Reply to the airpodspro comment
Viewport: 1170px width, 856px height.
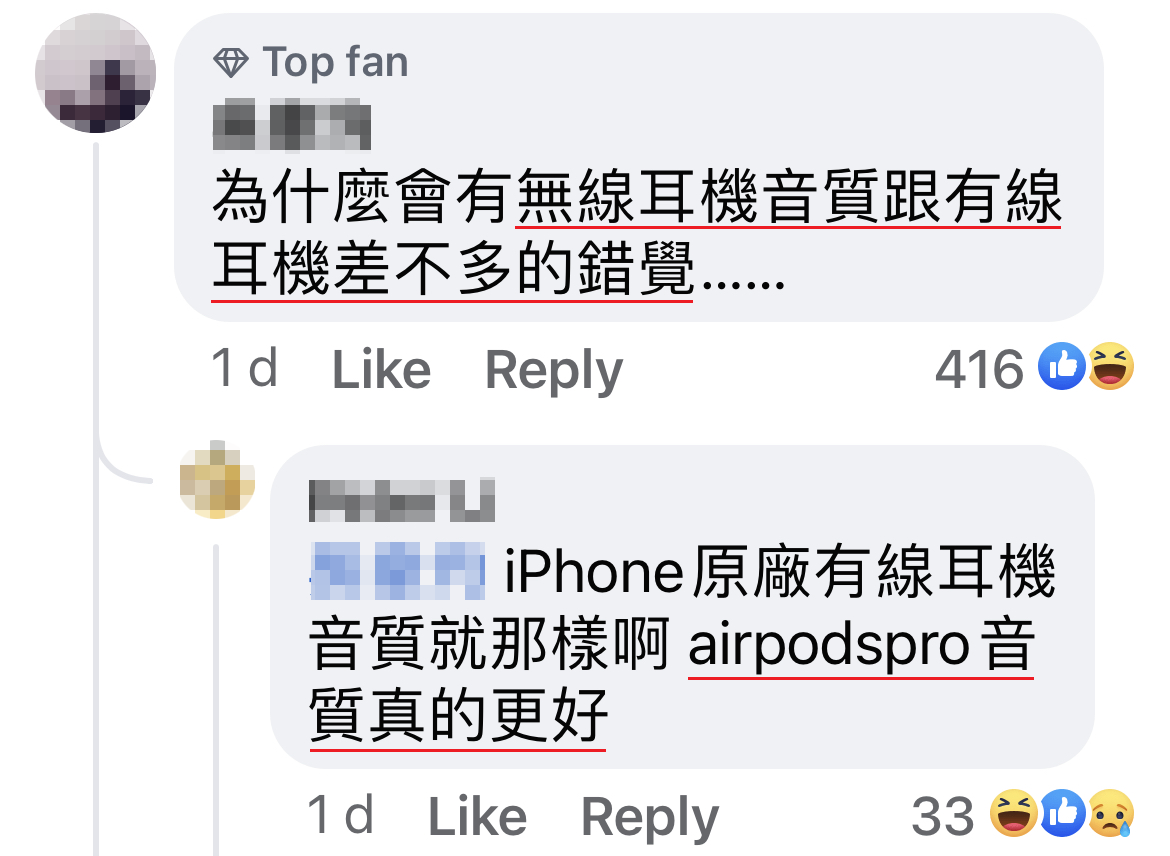pyautogui.click(x=649, y=818)
